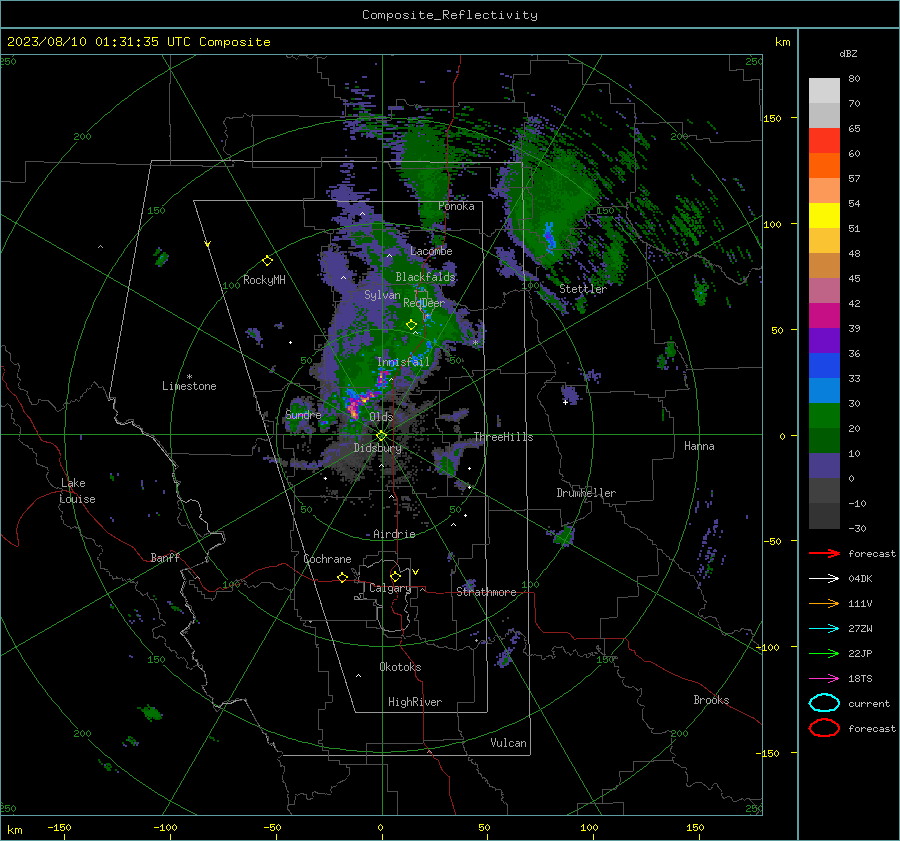Click the Drumheller town label
900x841 pixels.
point(586,493)
